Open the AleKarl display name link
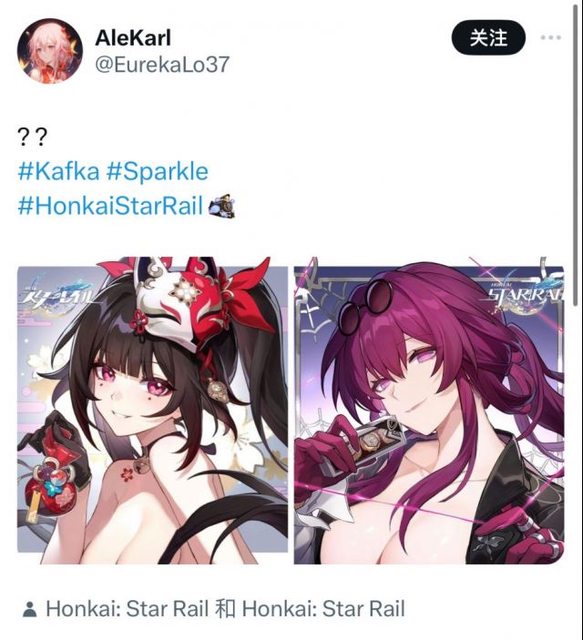 click(133, 38)
